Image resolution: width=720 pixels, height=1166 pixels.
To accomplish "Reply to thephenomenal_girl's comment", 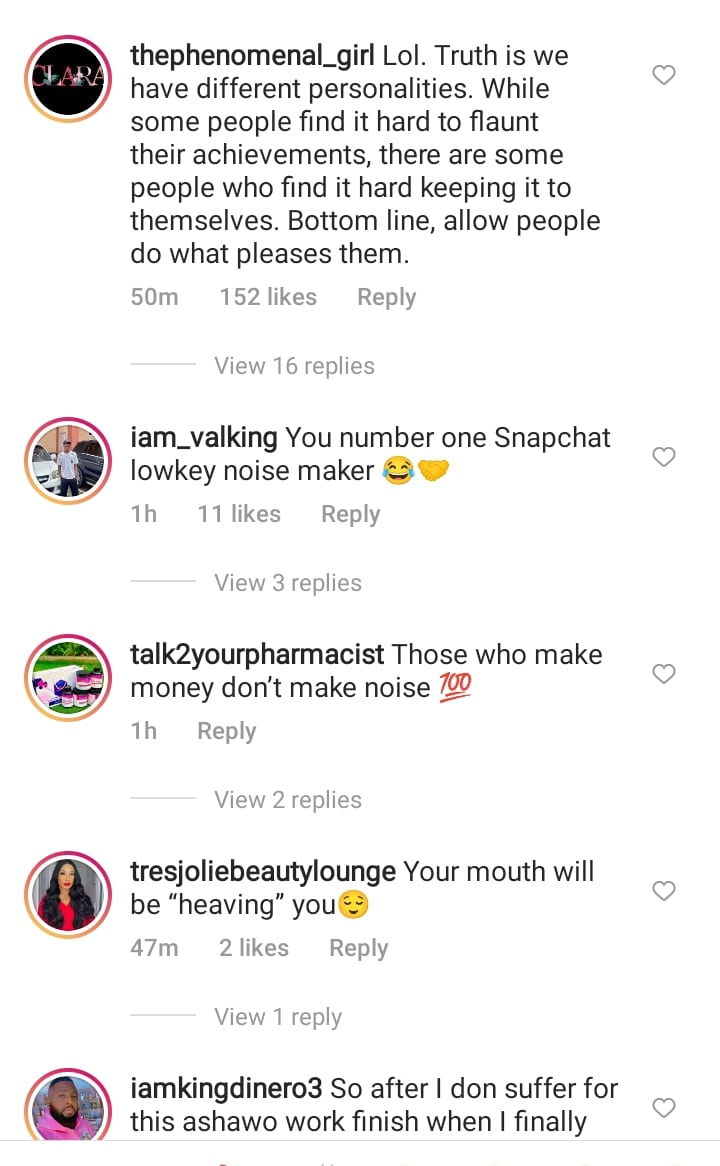I will click(x=386, y=297).
